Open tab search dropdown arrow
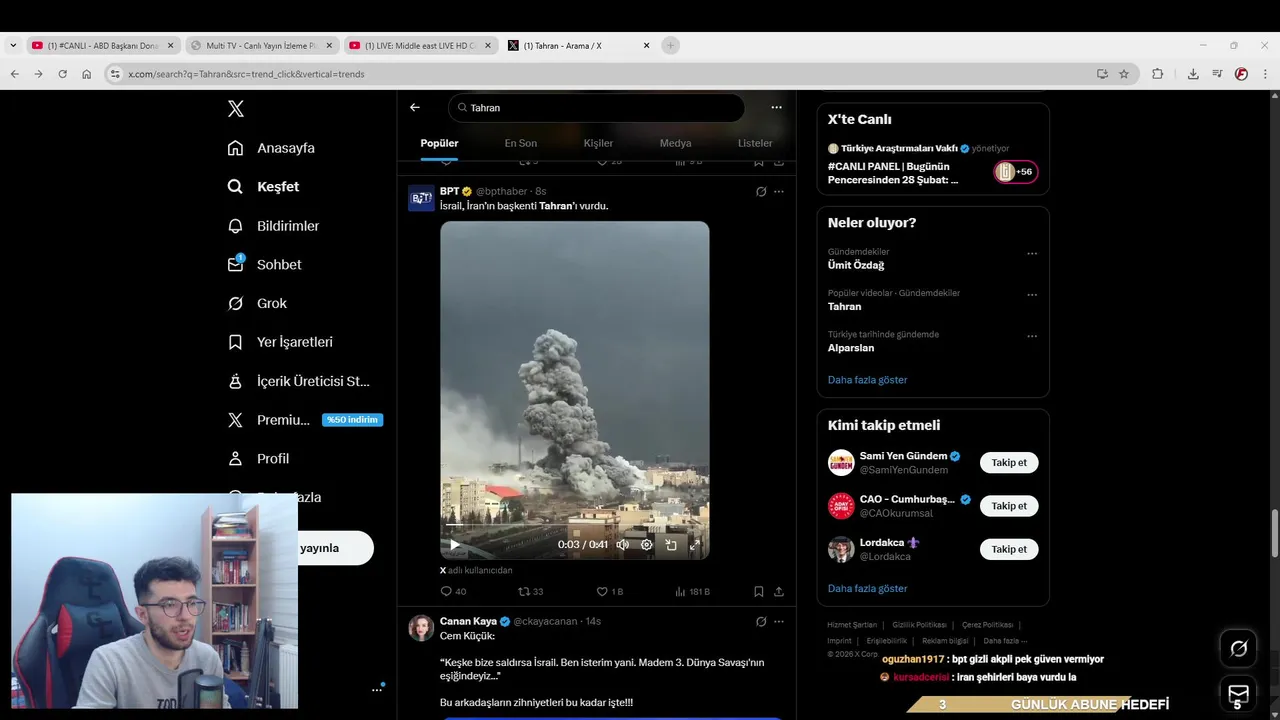The image size is (1280, 720). 13,45
